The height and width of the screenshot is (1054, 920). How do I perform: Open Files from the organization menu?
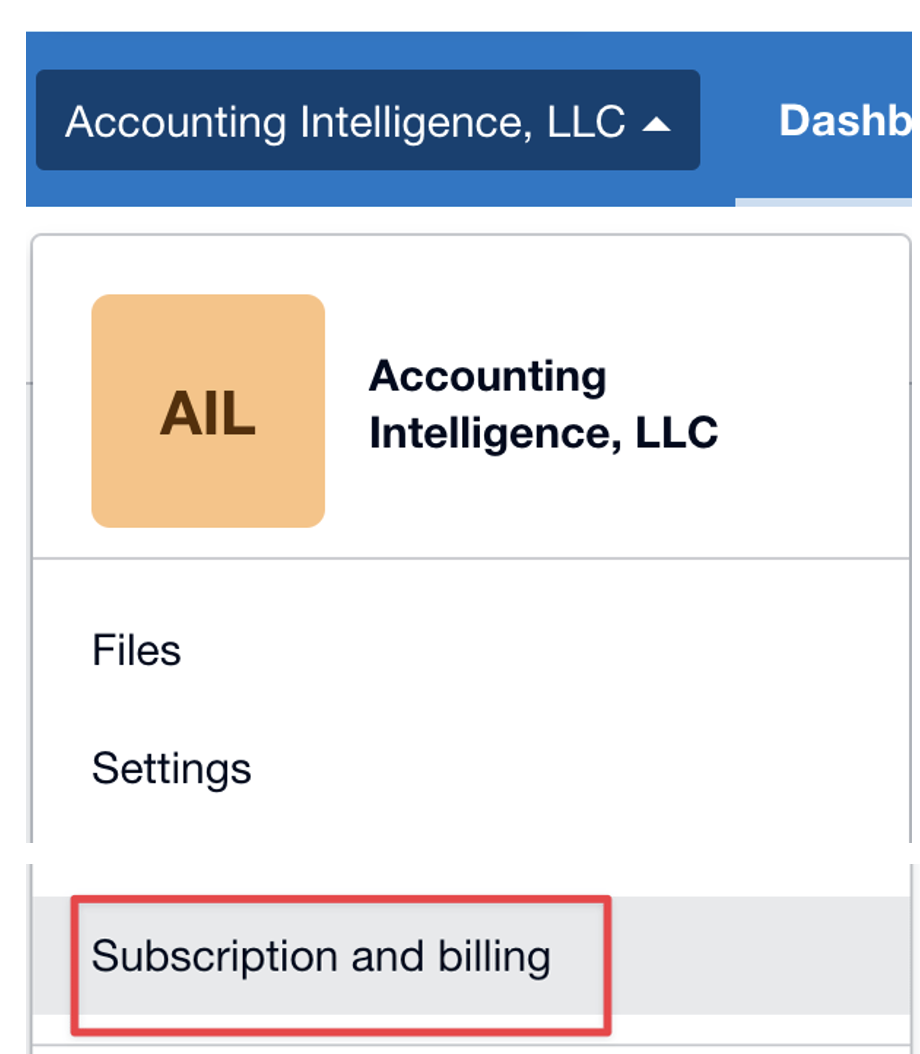point(136,650)
